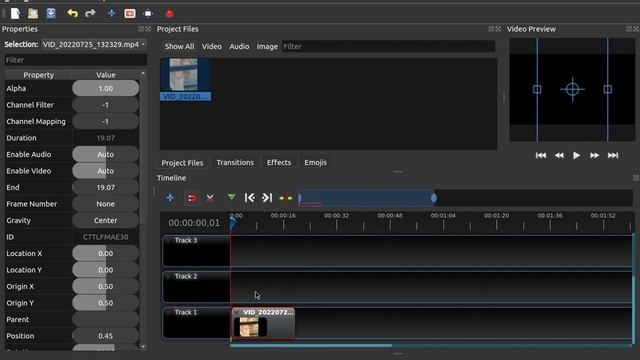Select the Show All filter

pyautogui.click(x=179, y=47)
